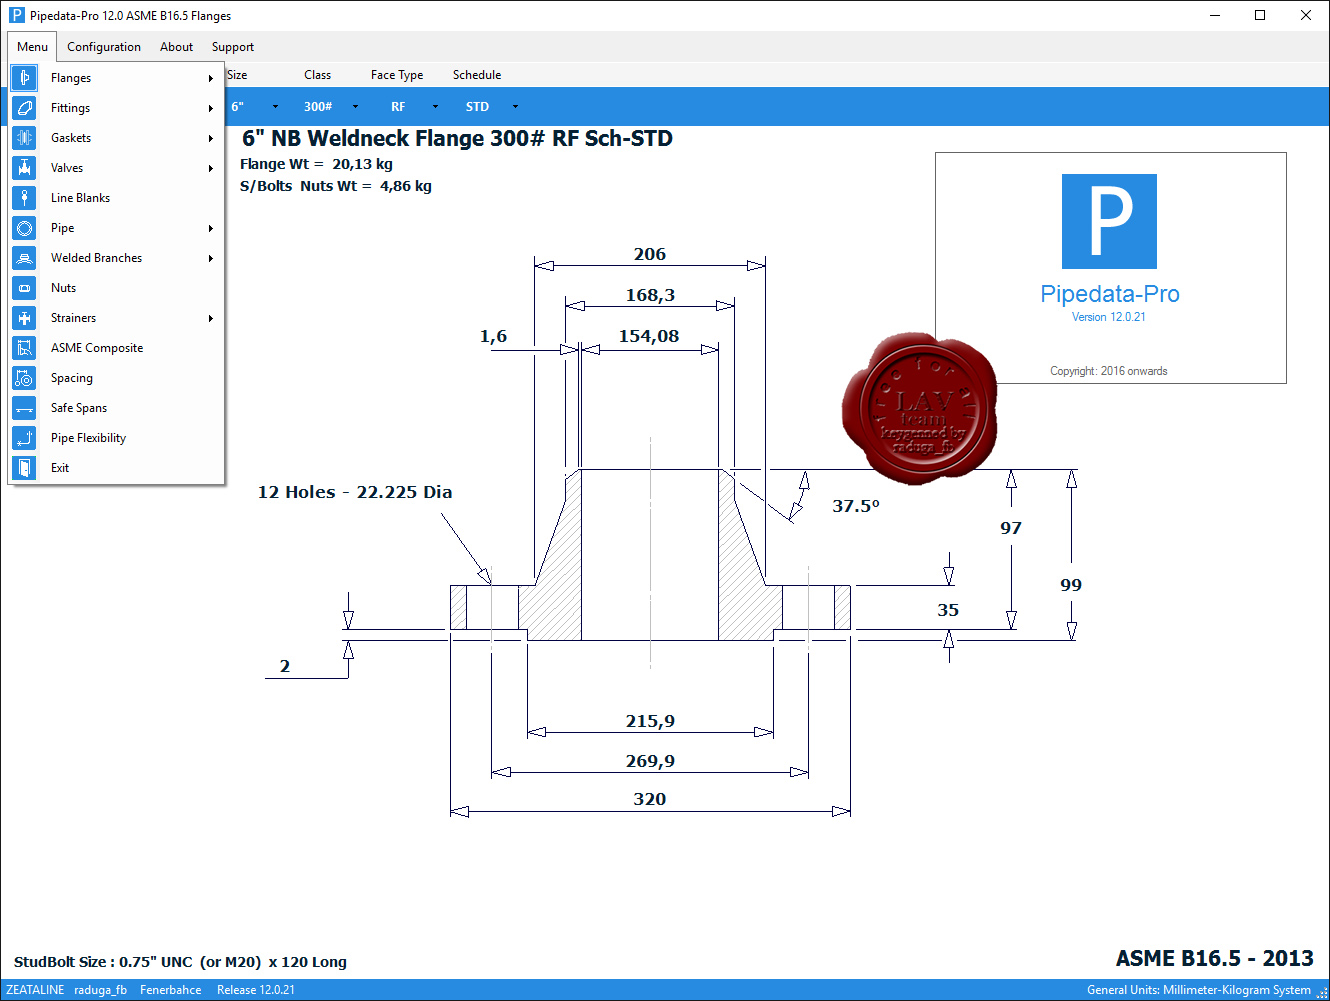This screenshot has height=1001, width=1330.
Task: Click the Release 12.0.21 status entry
Action: coord(256,990)
